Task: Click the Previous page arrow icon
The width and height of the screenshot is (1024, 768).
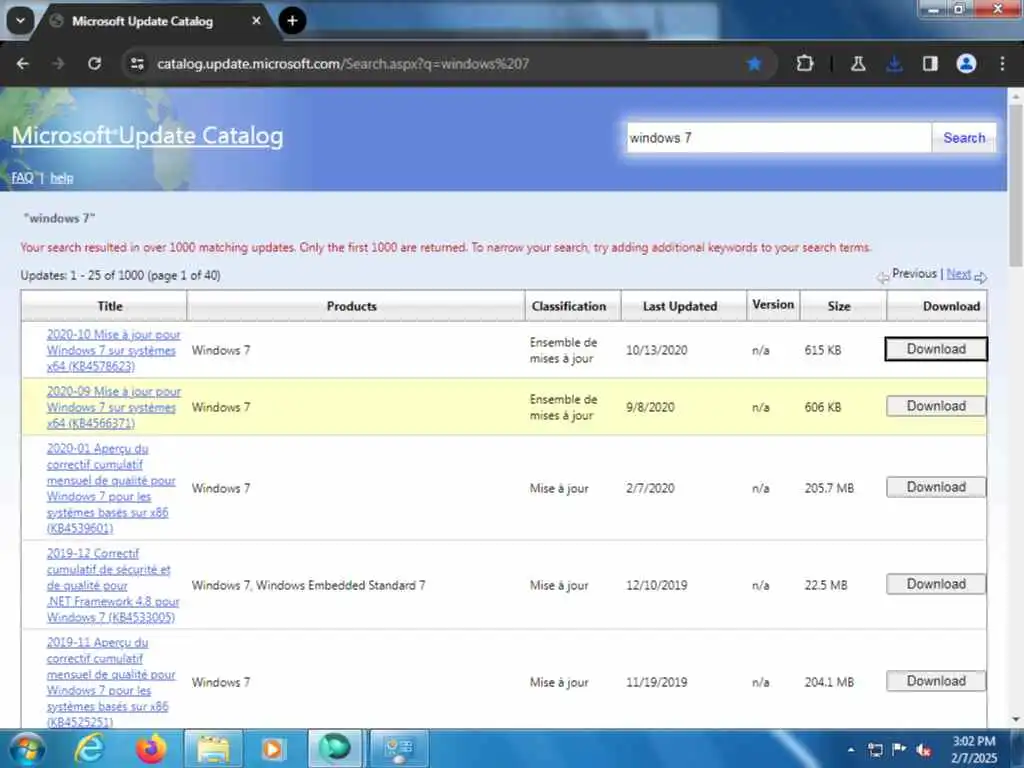Action: (883, 278)
